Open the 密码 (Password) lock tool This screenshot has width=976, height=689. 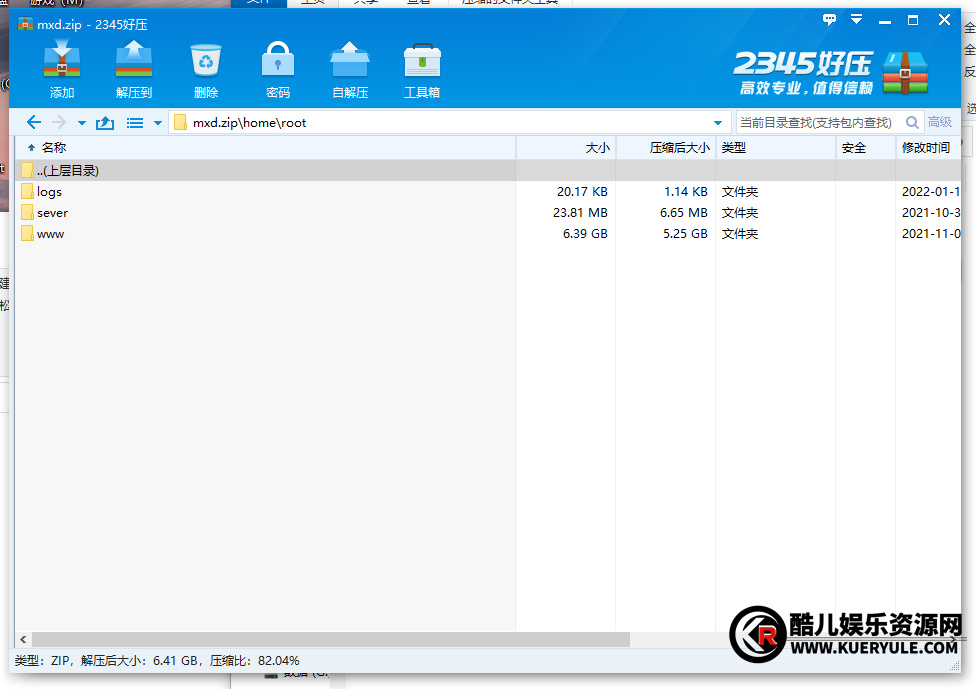click(x=278, y=63)
